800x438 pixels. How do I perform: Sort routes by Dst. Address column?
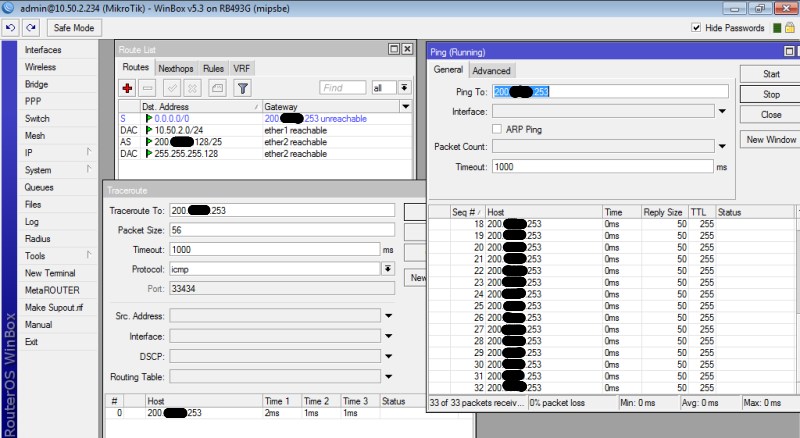tap(201, 107)
